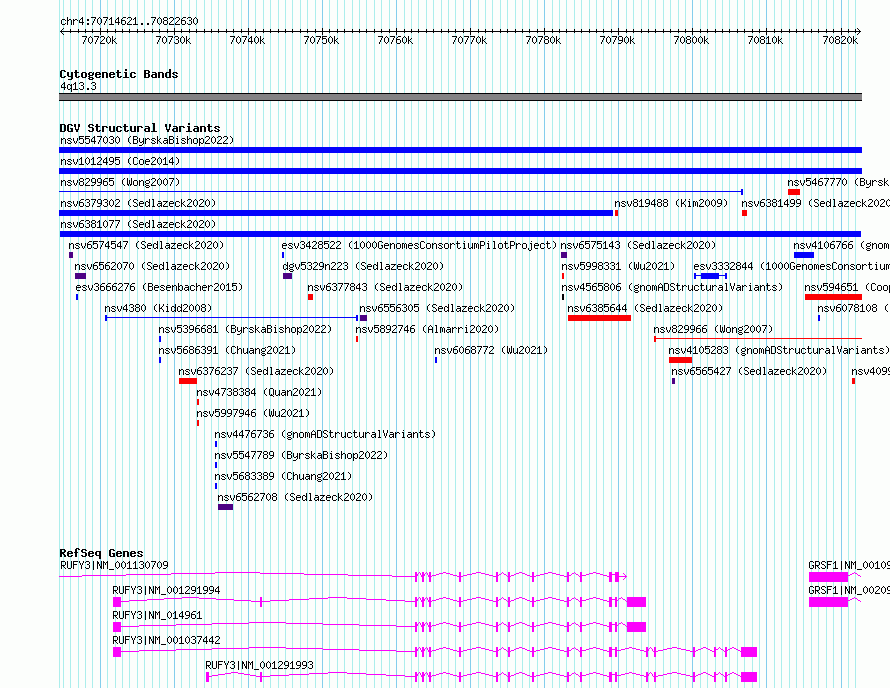Click the chr4:70714621..70822630 region label
The height and width of the screenshot is (688, 890).
129,22
